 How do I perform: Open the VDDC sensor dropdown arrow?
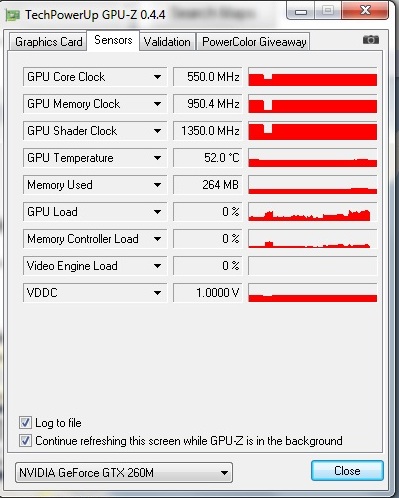tap(157, 293)
